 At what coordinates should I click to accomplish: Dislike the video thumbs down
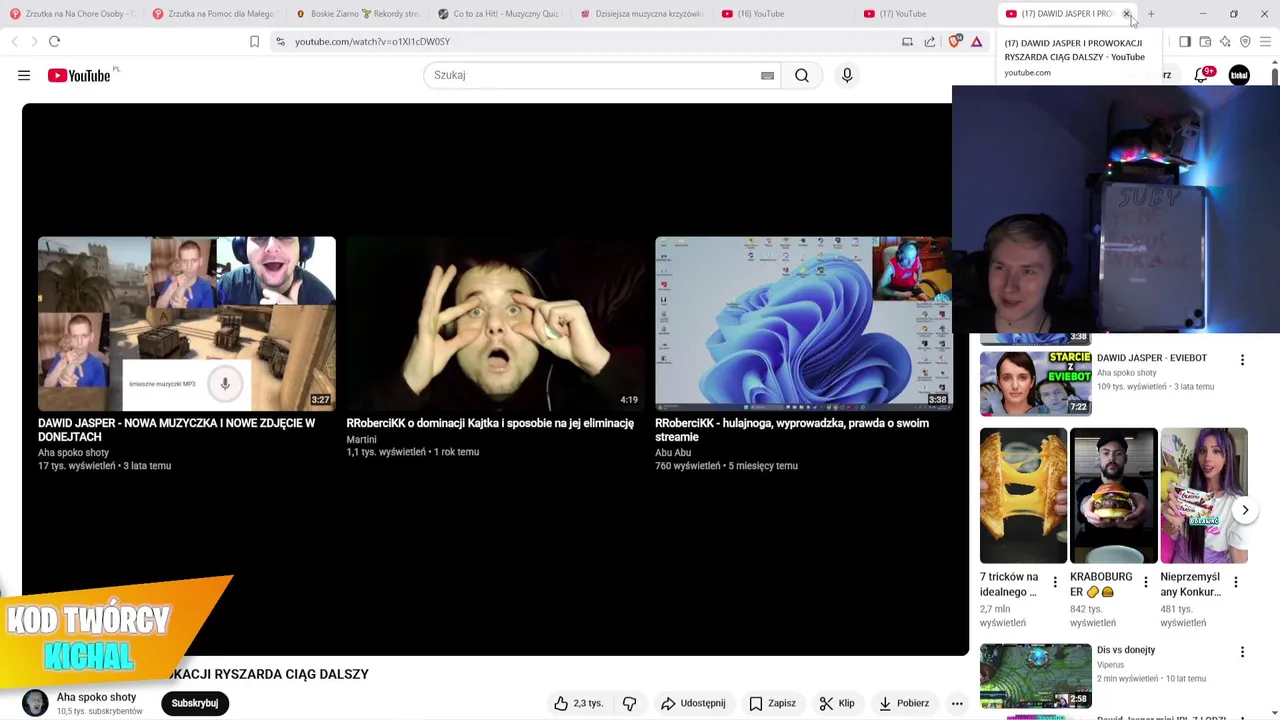click(629, 703)
